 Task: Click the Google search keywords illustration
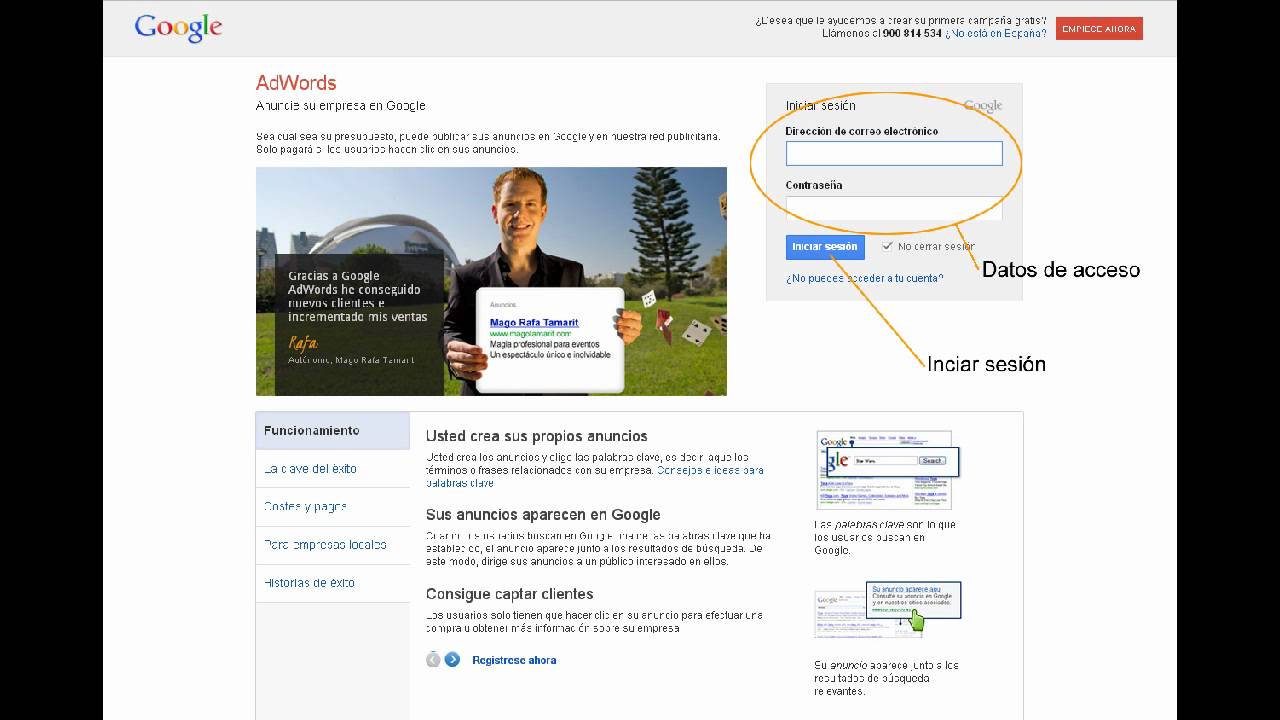click(x=887, y=470)
